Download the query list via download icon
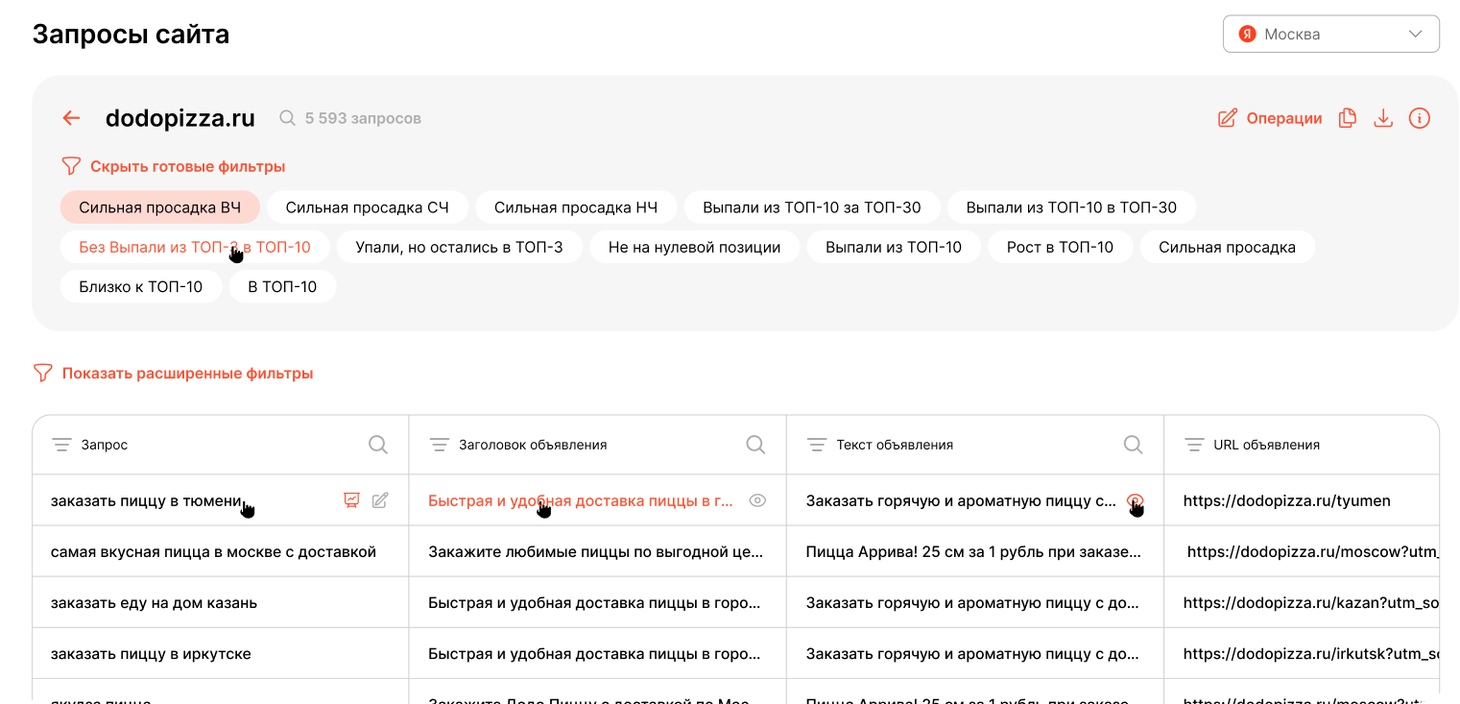Screen dimensions: 1460x704 tap(1383, 118)
